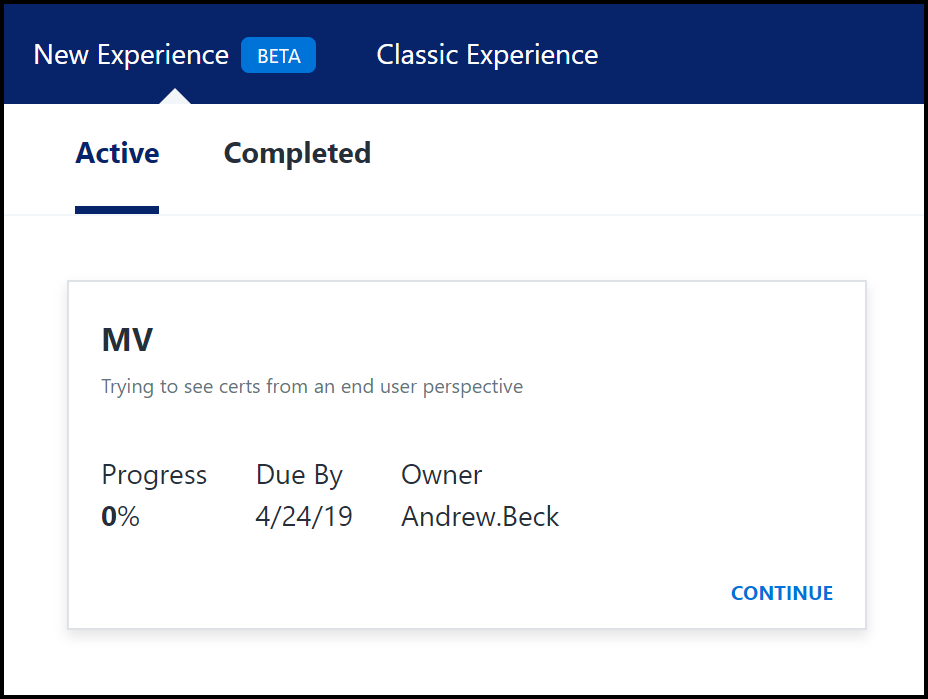Select the 0% progress value
Viewport: 928px width, 699px height.
pos(120,517)
